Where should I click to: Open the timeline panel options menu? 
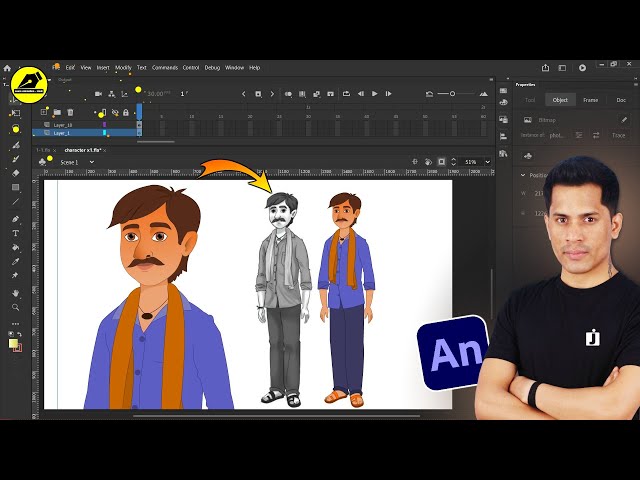[491, 80]
